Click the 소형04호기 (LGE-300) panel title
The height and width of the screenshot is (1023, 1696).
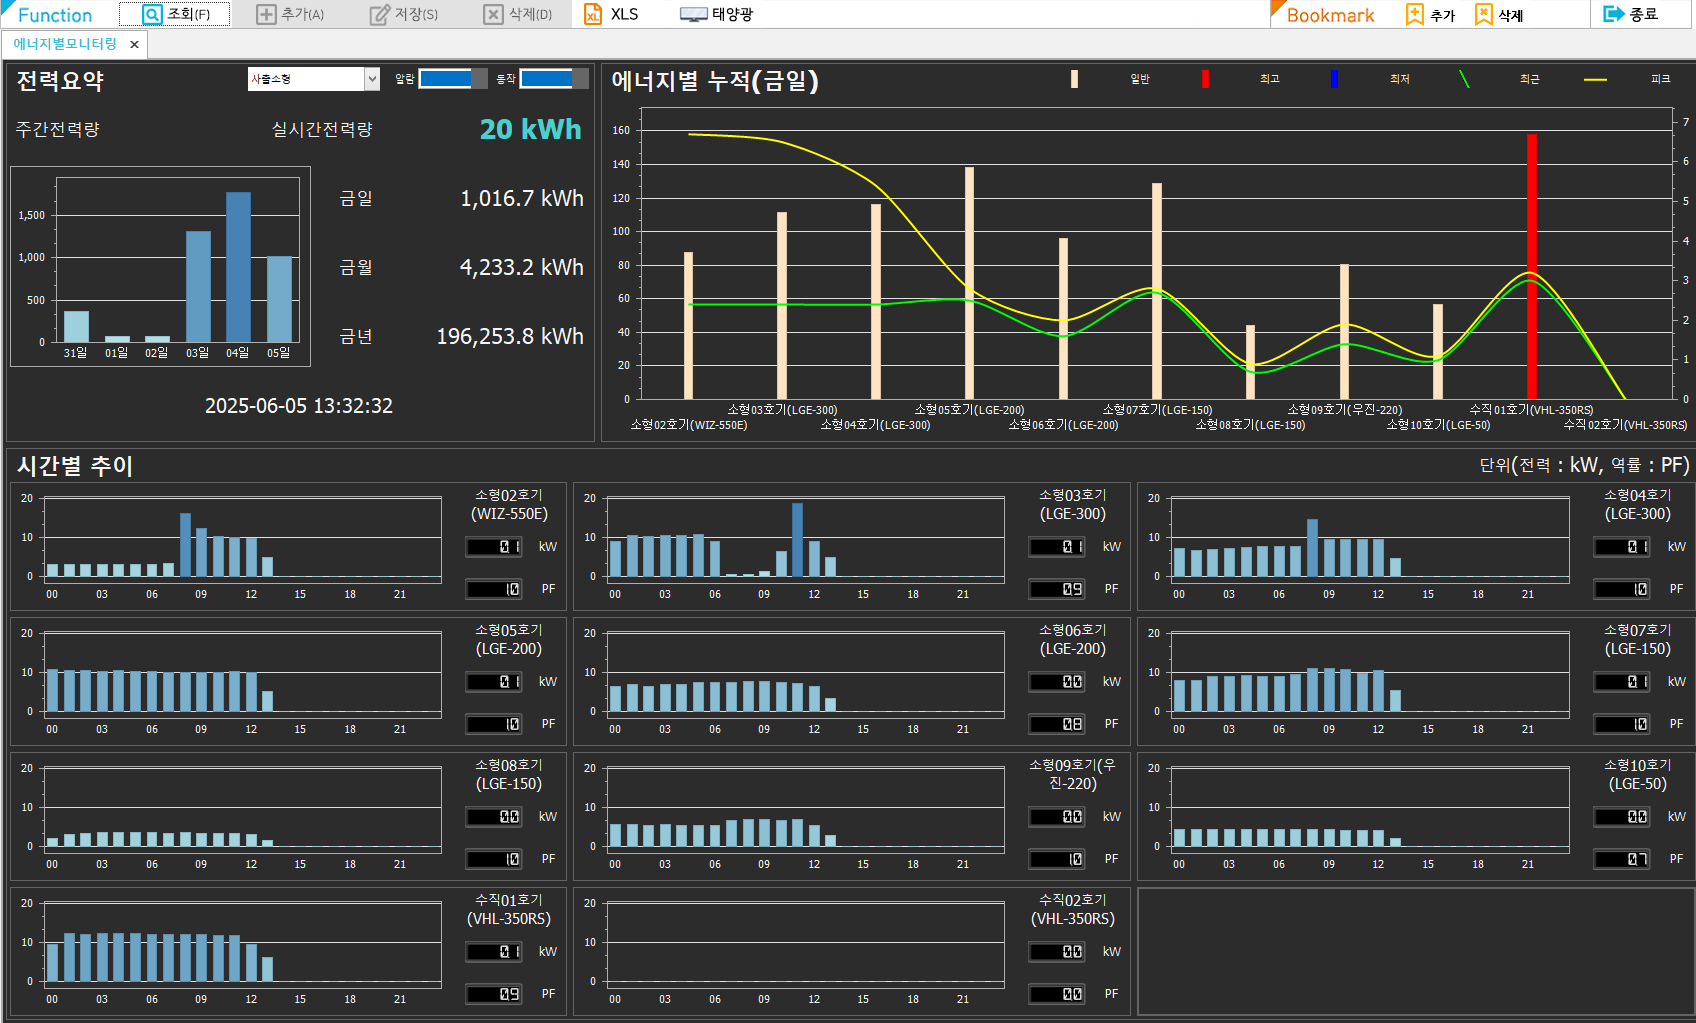1637,505
